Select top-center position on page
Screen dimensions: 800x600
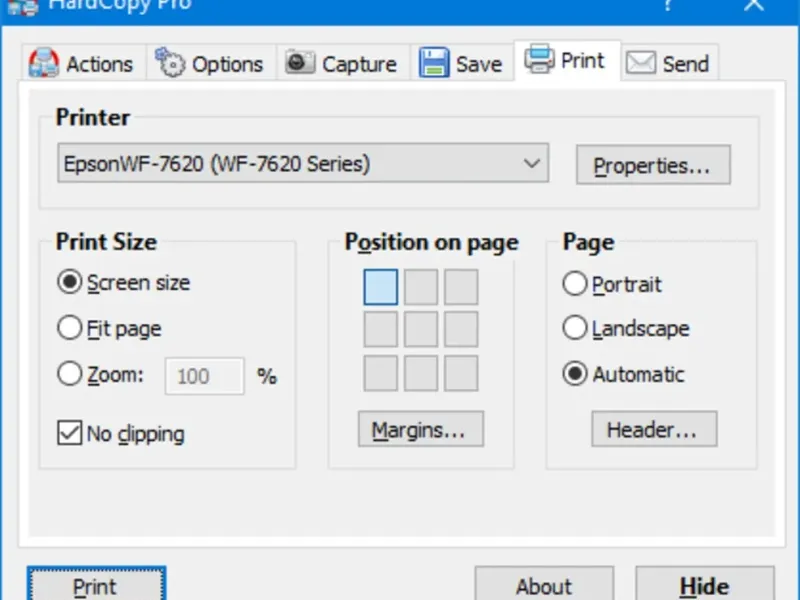421,287
